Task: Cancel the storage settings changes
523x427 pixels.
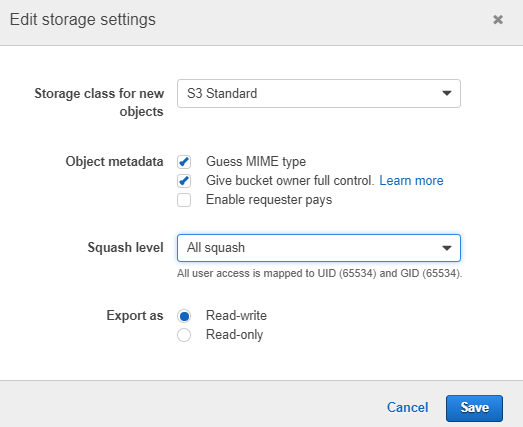Action: click(407, 408)
